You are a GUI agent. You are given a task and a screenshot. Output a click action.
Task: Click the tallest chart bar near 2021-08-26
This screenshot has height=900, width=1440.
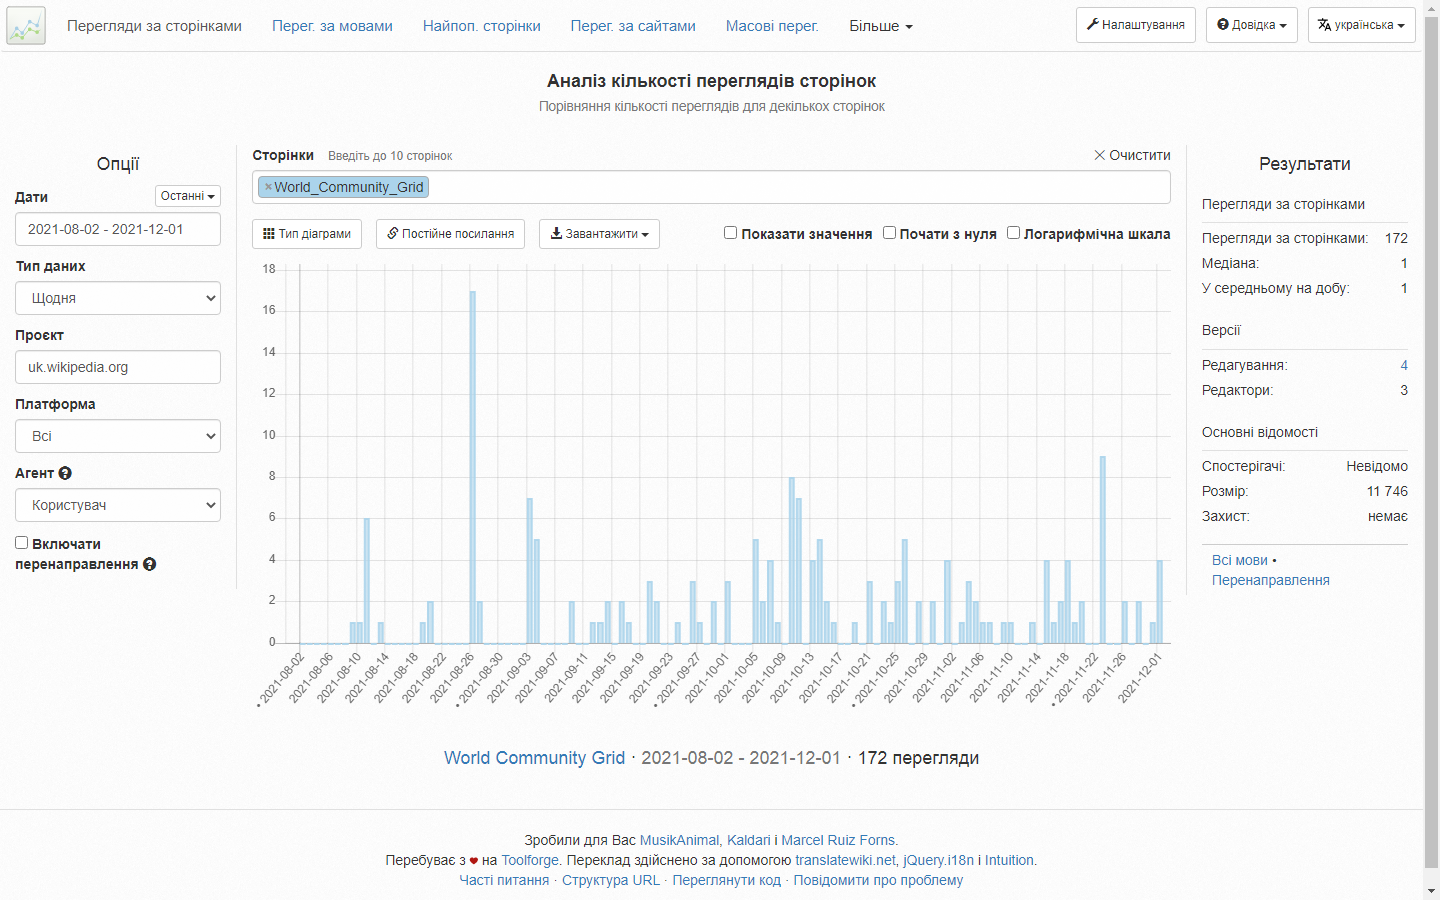point(473,467)
